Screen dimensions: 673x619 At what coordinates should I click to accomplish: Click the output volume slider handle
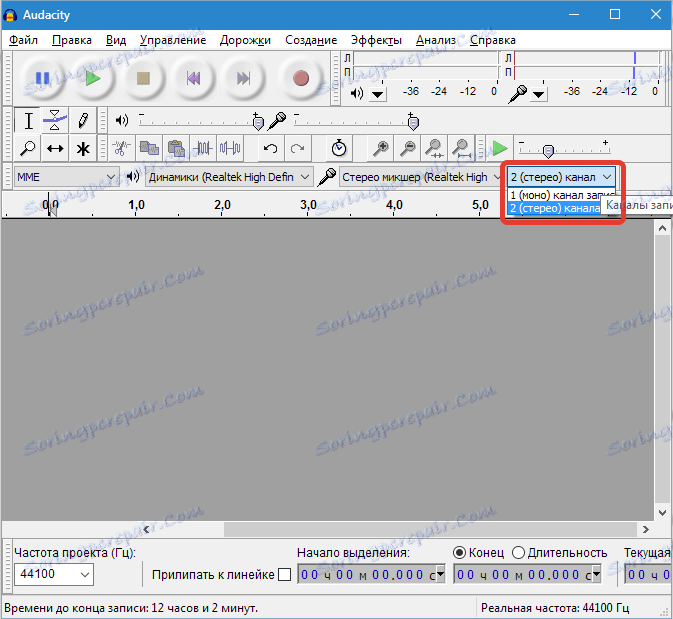(258, 123)
